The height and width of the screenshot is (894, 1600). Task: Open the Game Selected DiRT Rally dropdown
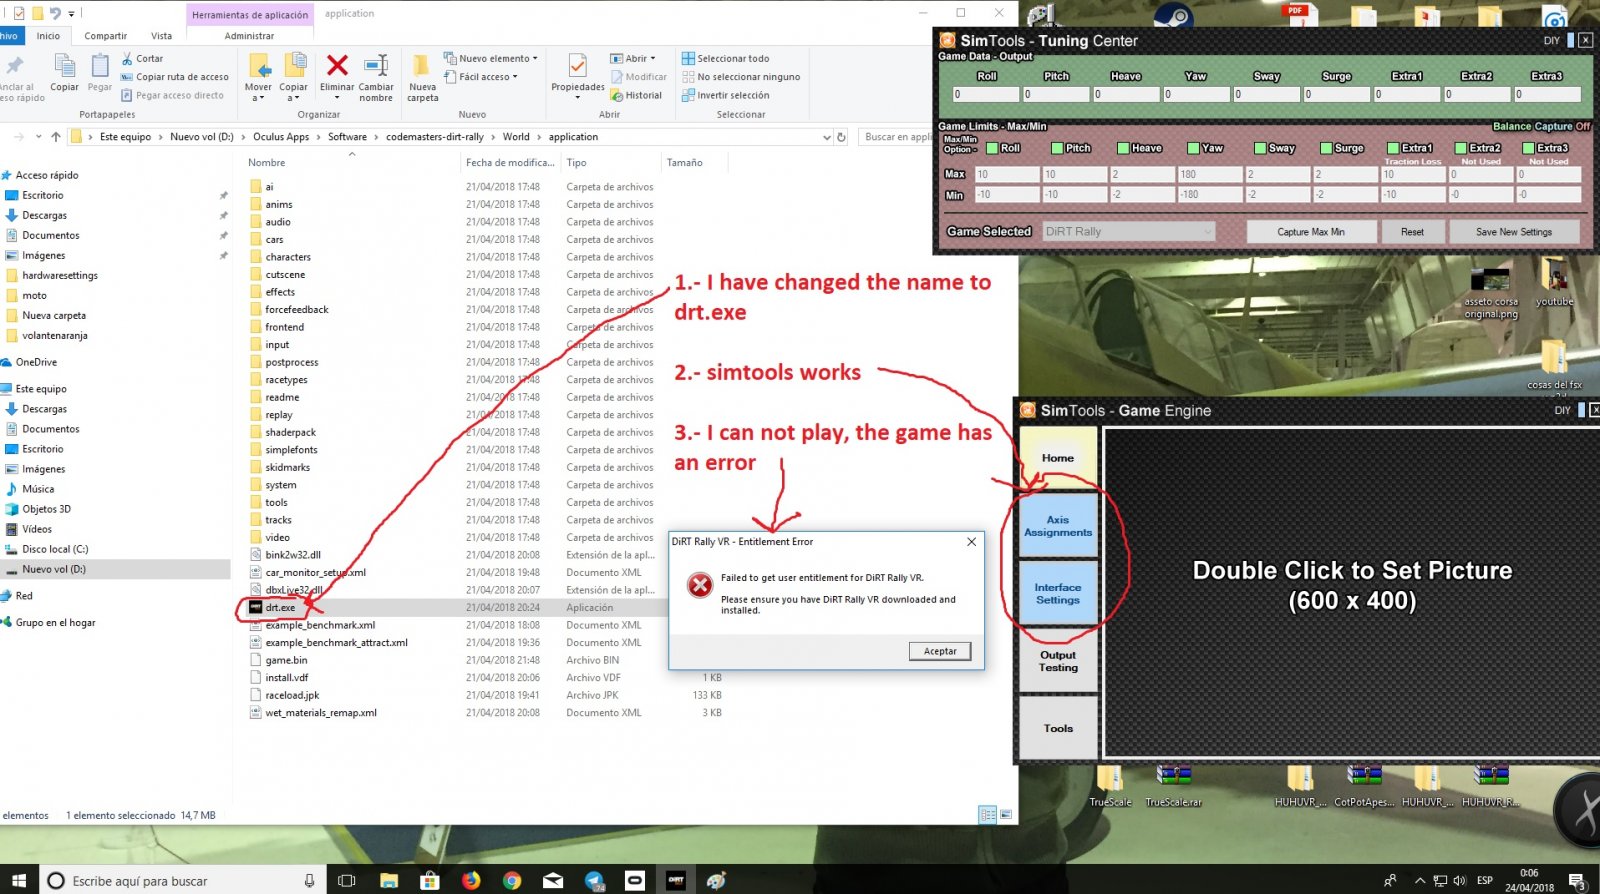tap(1128, 231)
